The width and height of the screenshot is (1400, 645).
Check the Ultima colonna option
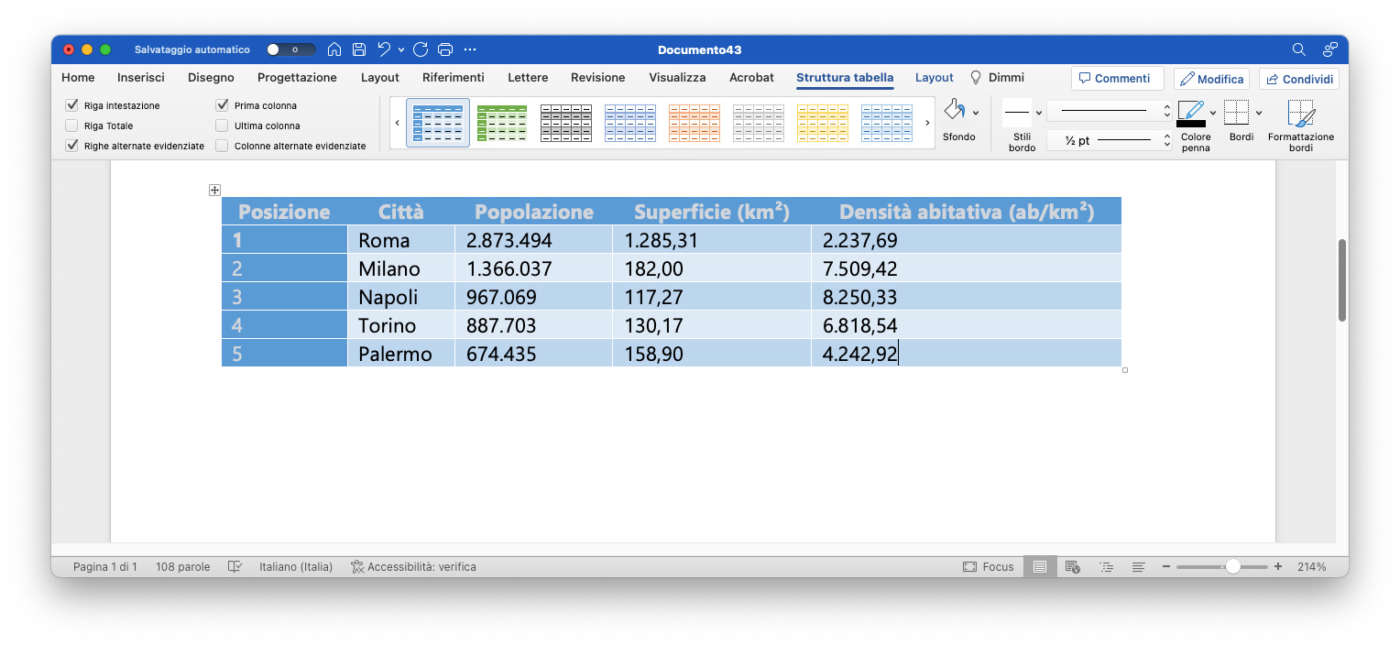222,126
